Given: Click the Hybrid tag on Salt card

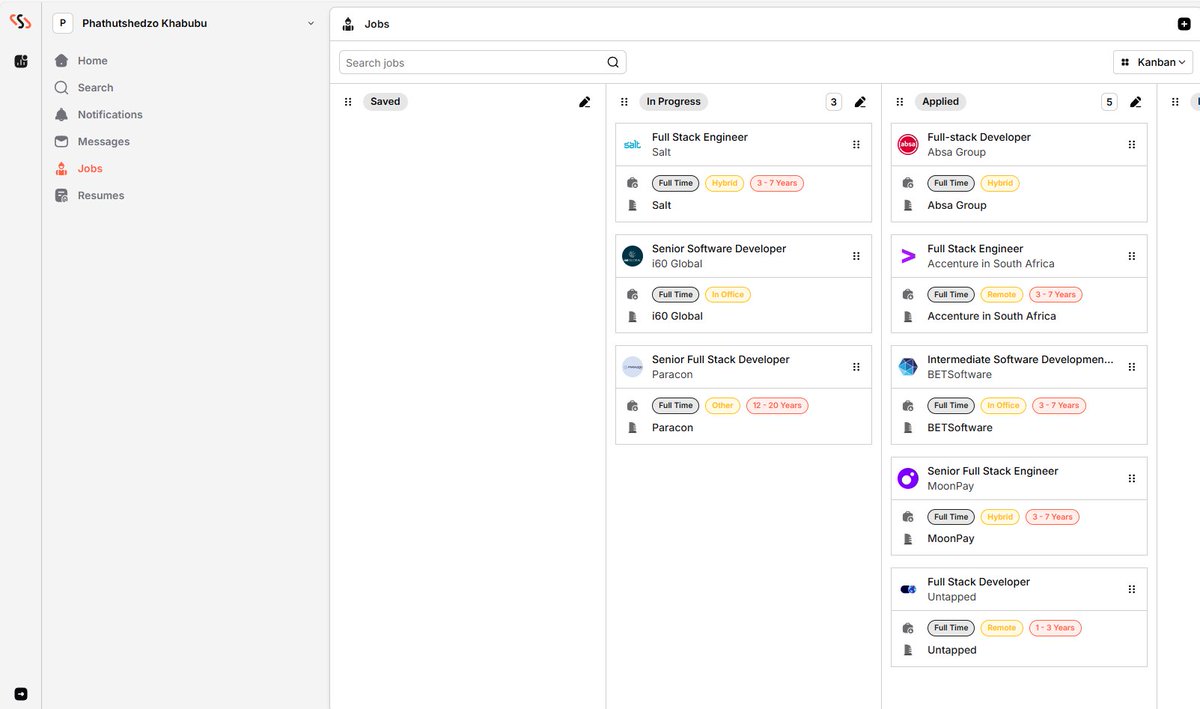Looking at the screenshot, I should click(724, 183).
